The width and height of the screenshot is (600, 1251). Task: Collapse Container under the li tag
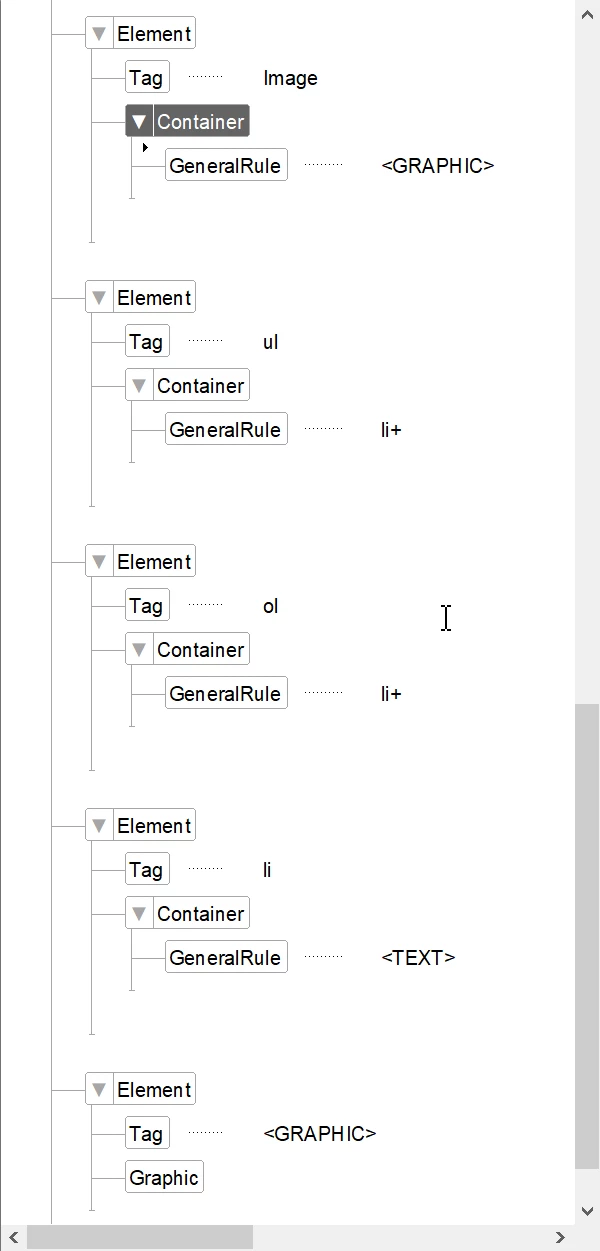click(139, 914)
